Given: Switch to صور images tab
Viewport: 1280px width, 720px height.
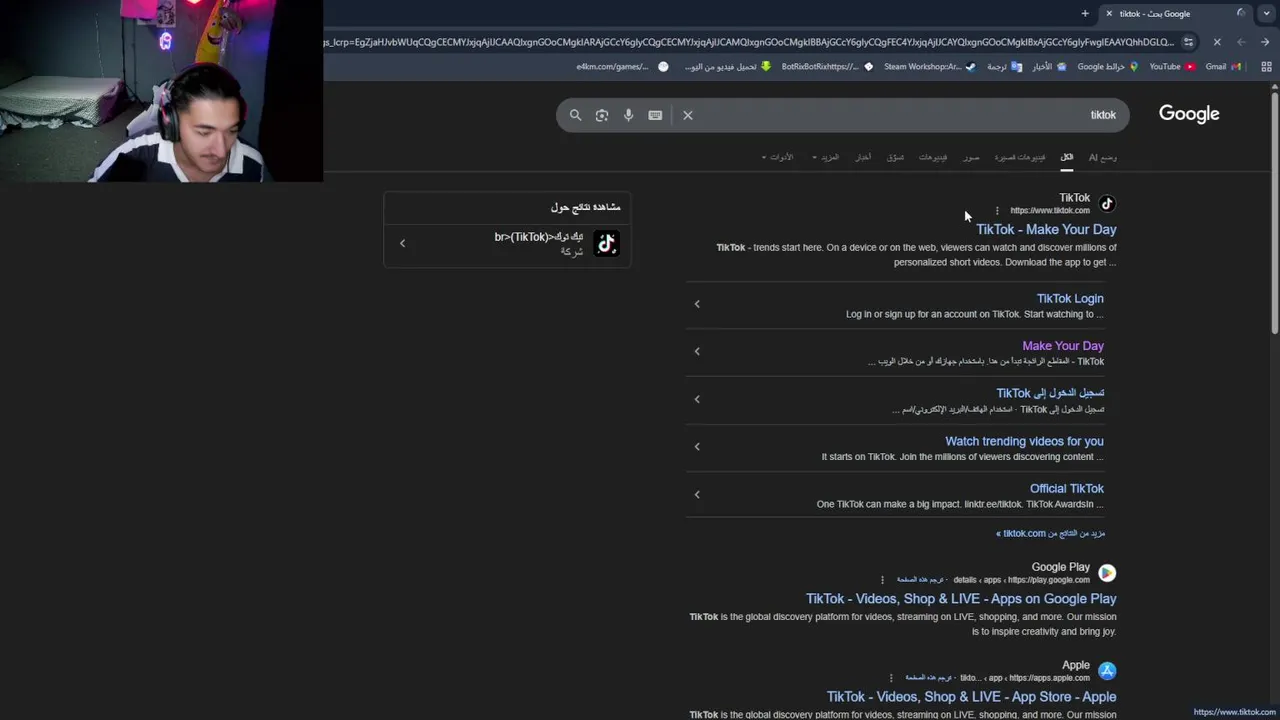Looking at the screenshot, I should (x=971, y=157).
